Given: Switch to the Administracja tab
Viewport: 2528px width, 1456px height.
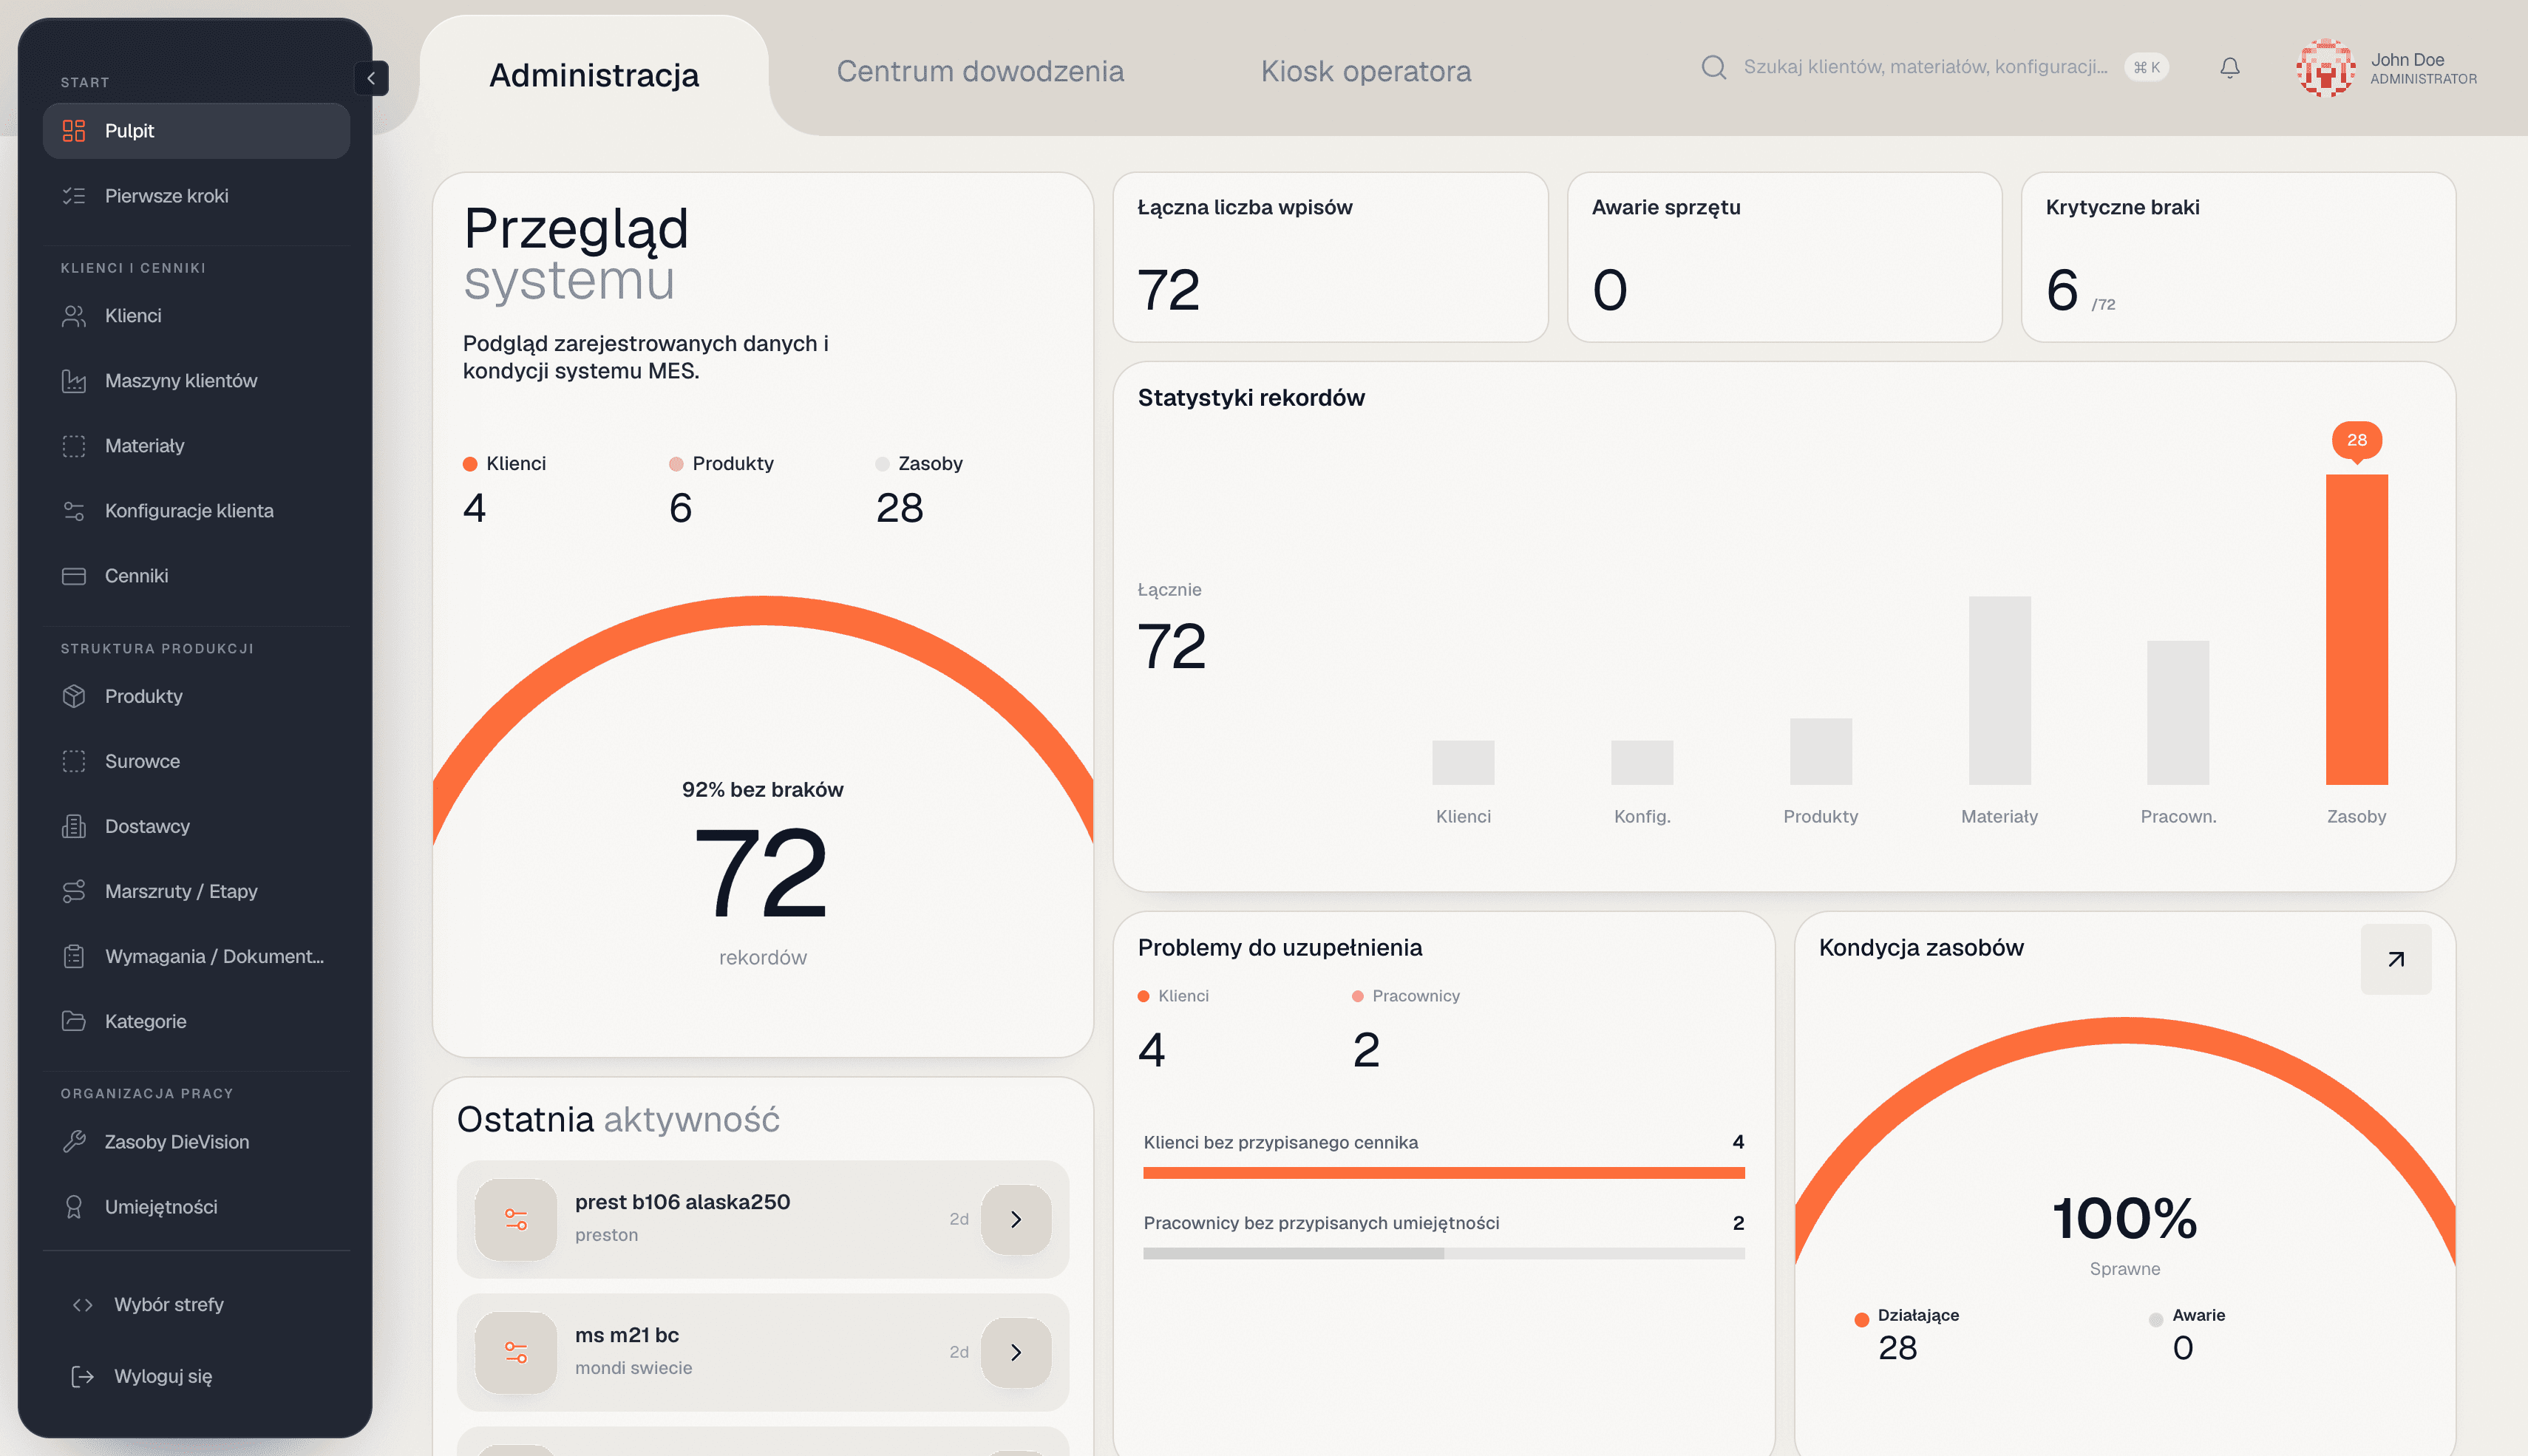Looking at the screenshot, I should pos(594,75).
